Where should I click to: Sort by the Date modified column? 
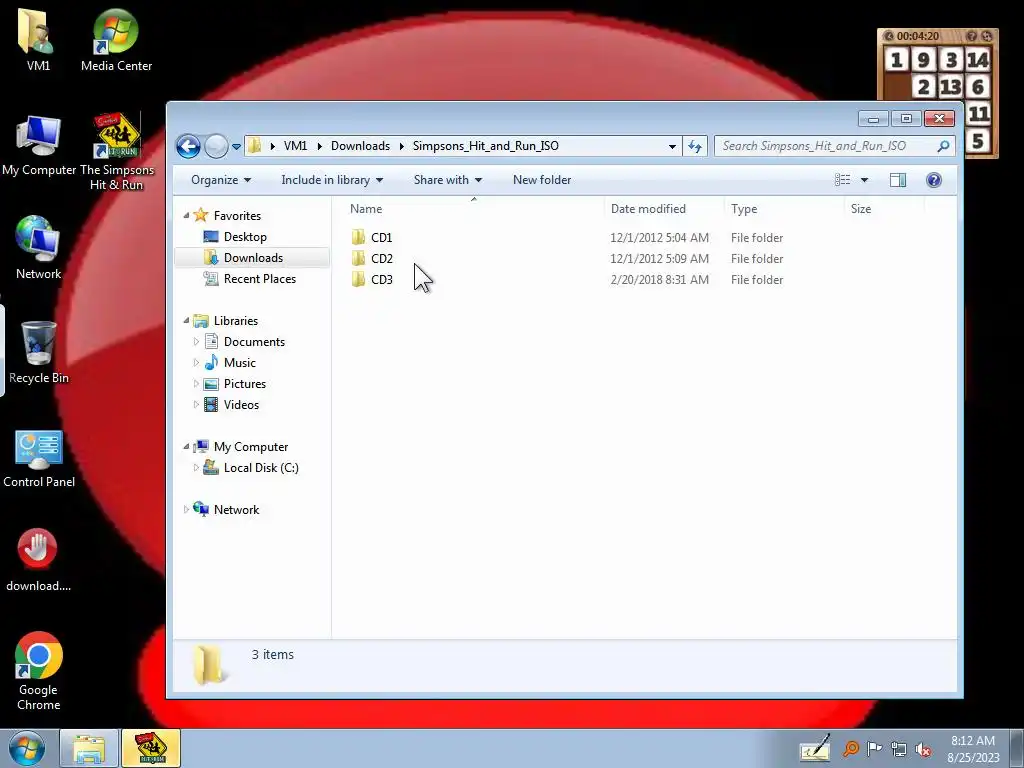(664, 209)
